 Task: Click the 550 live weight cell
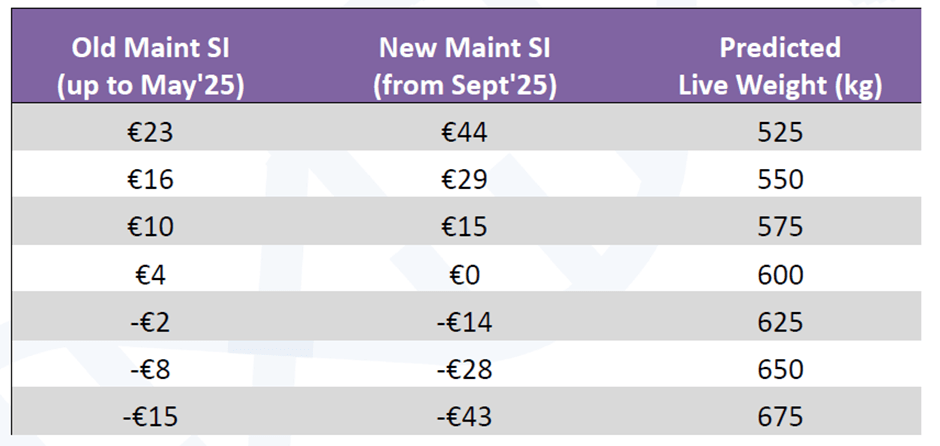coord(780,180)
